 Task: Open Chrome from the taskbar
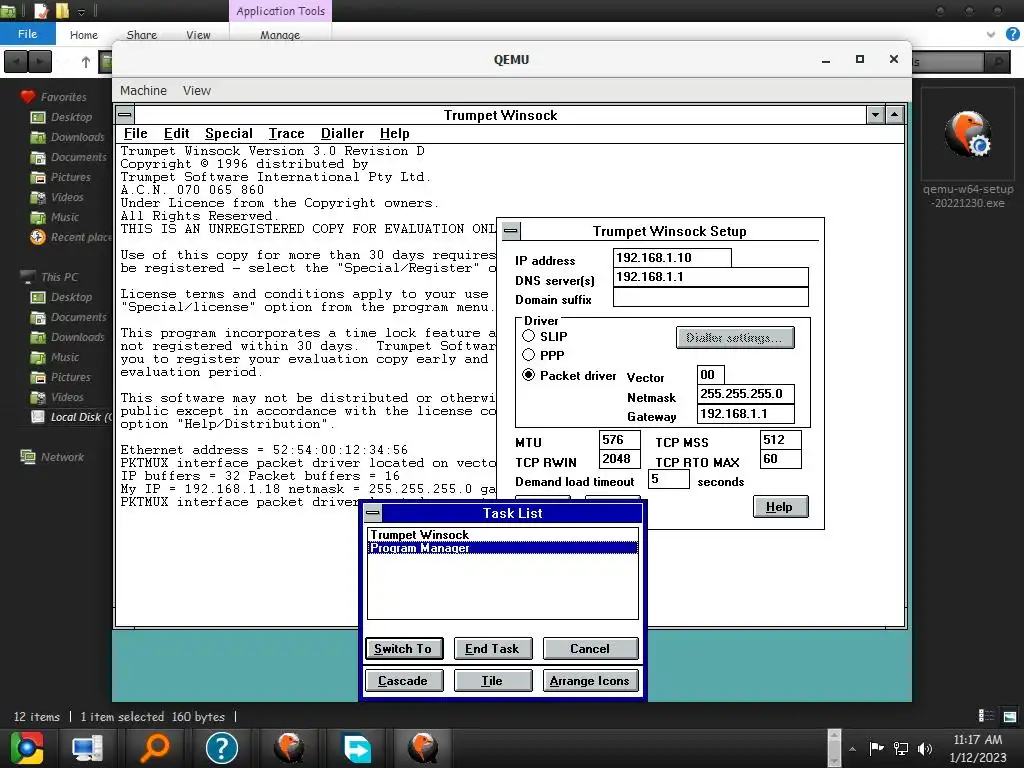click(27, 748)
